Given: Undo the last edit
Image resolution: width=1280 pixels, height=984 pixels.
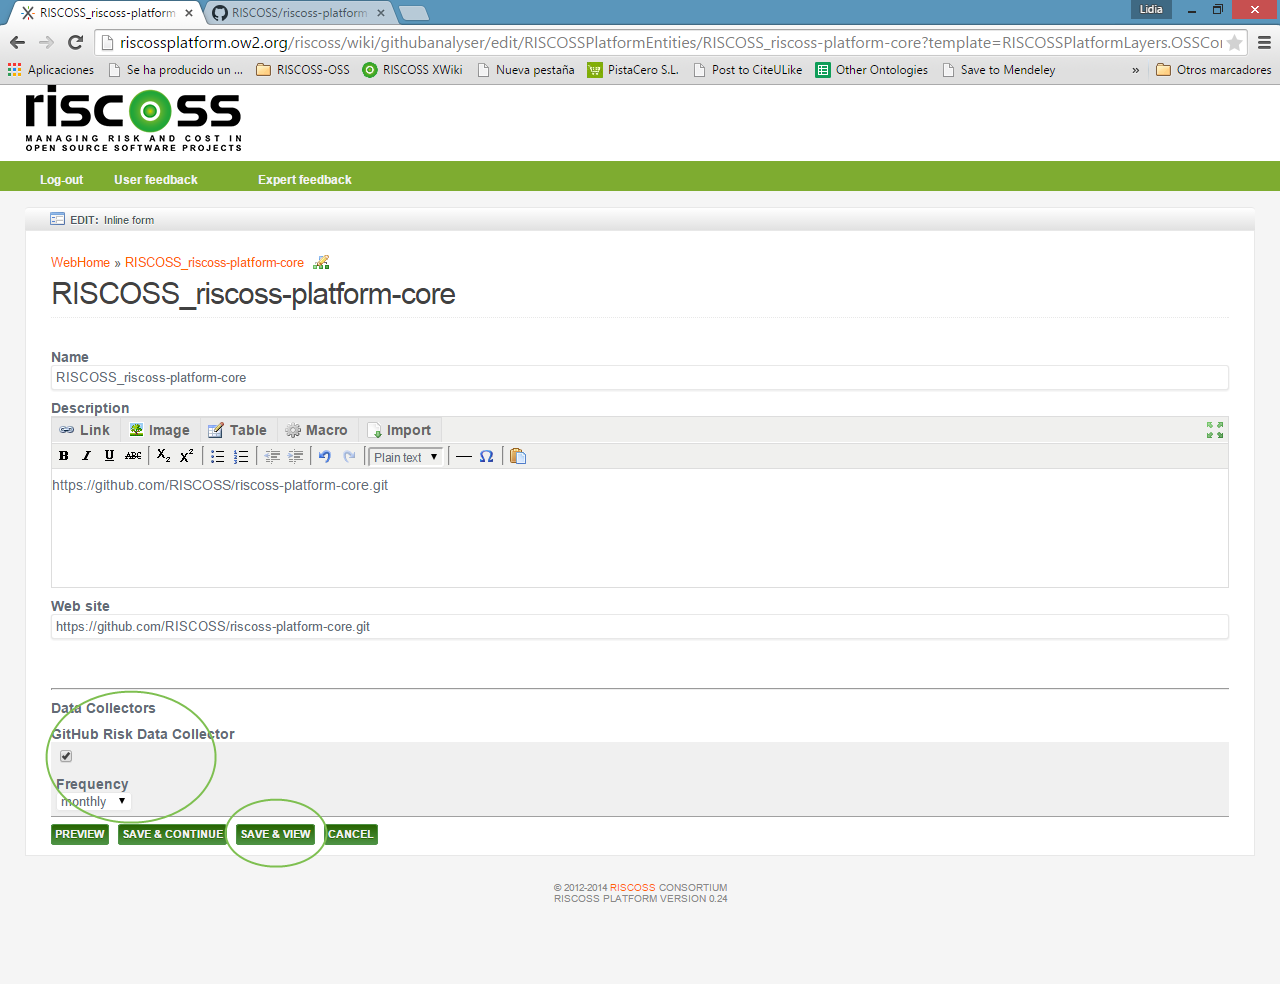Looking at the screenshot, I should [x=324, y=456].
